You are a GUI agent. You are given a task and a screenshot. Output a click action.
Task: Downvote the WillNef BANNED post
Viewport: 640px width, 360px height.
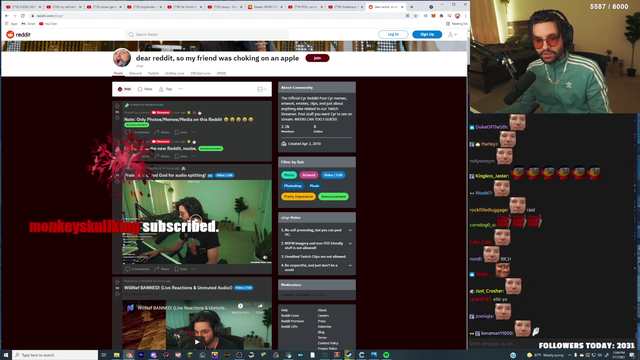[117, 294]
